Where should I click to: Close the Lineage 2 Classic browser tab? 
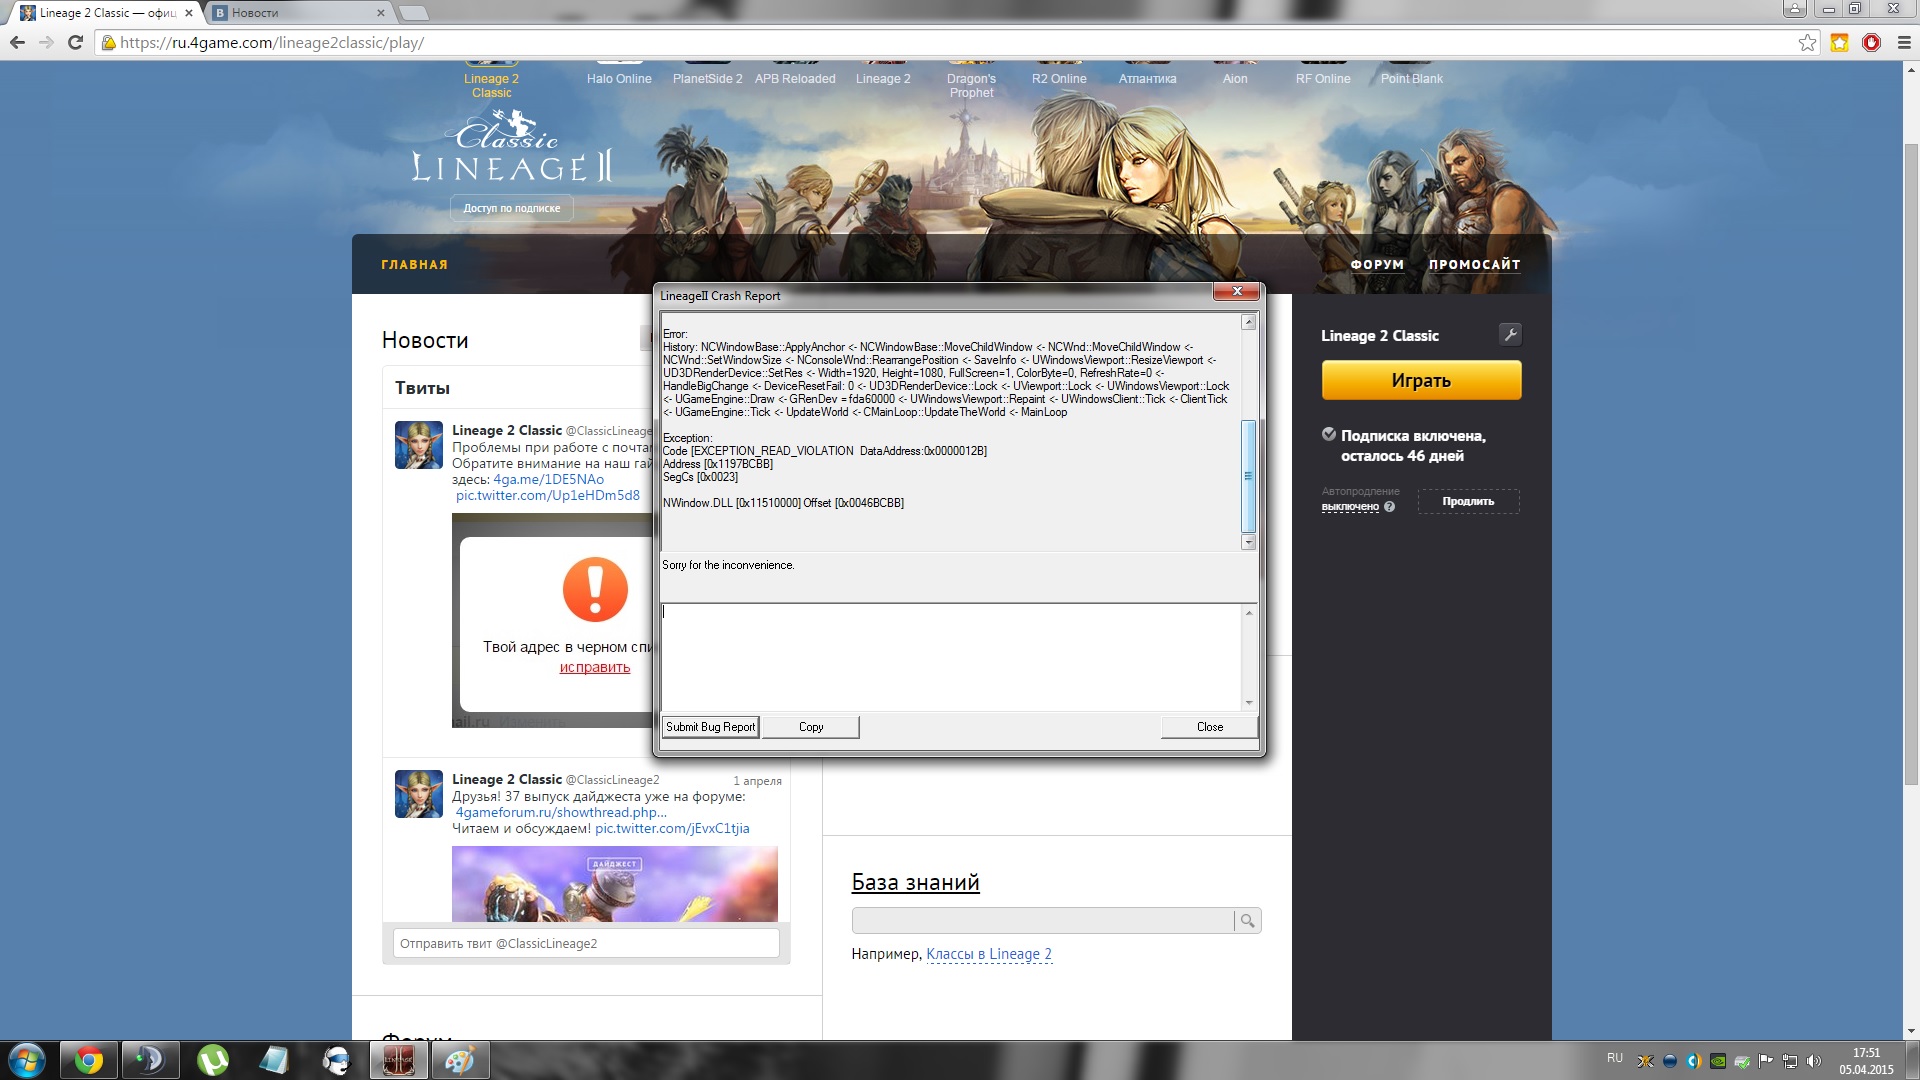pyautogui.click(x=189, y=13)
